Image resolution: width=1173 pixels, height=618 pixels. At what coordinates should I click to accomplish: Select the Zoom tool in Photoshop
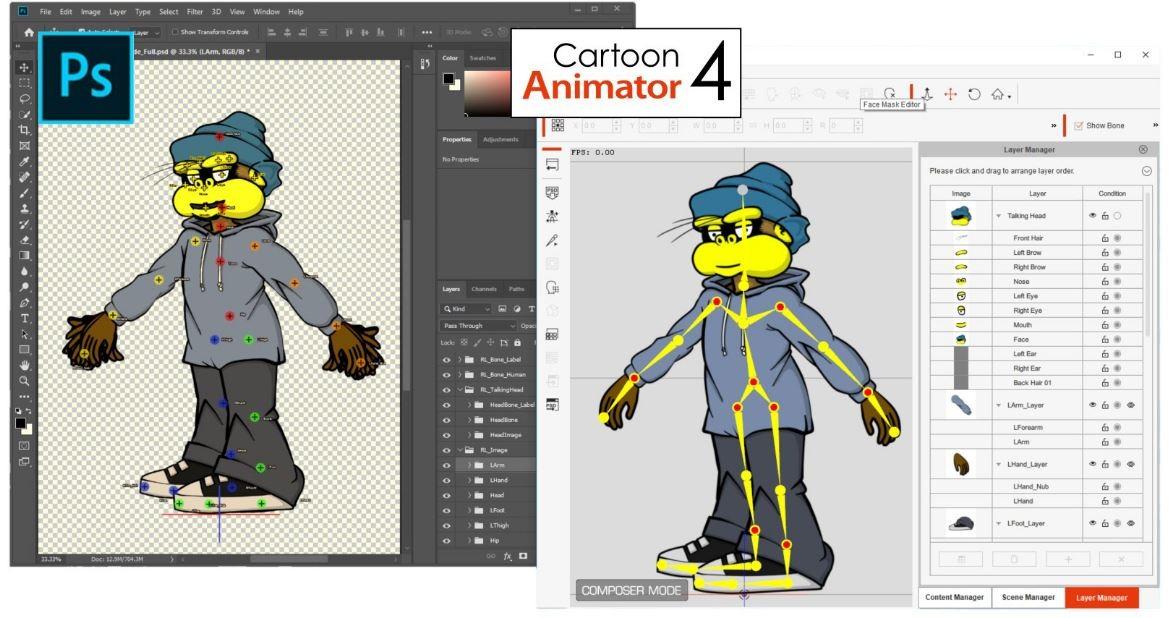(x=24, y=381)
